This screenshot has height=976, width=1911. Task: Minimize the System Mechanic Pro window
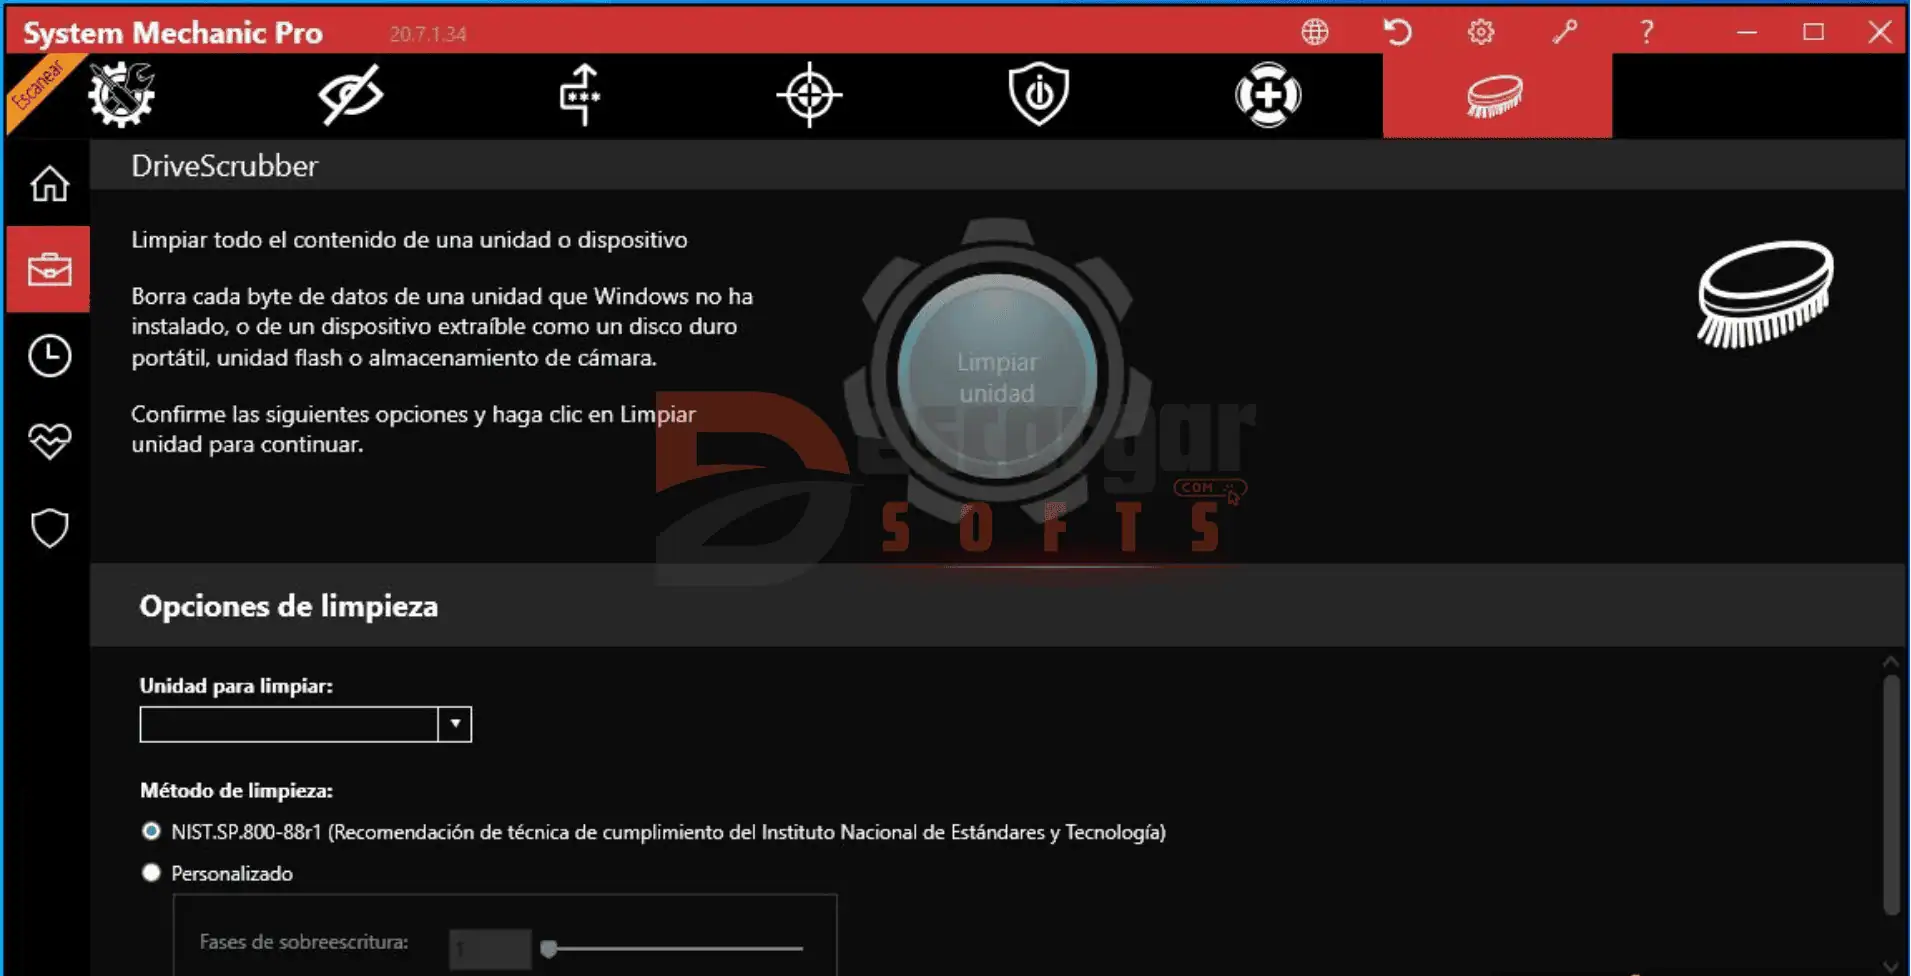[x=1747, y=32]
